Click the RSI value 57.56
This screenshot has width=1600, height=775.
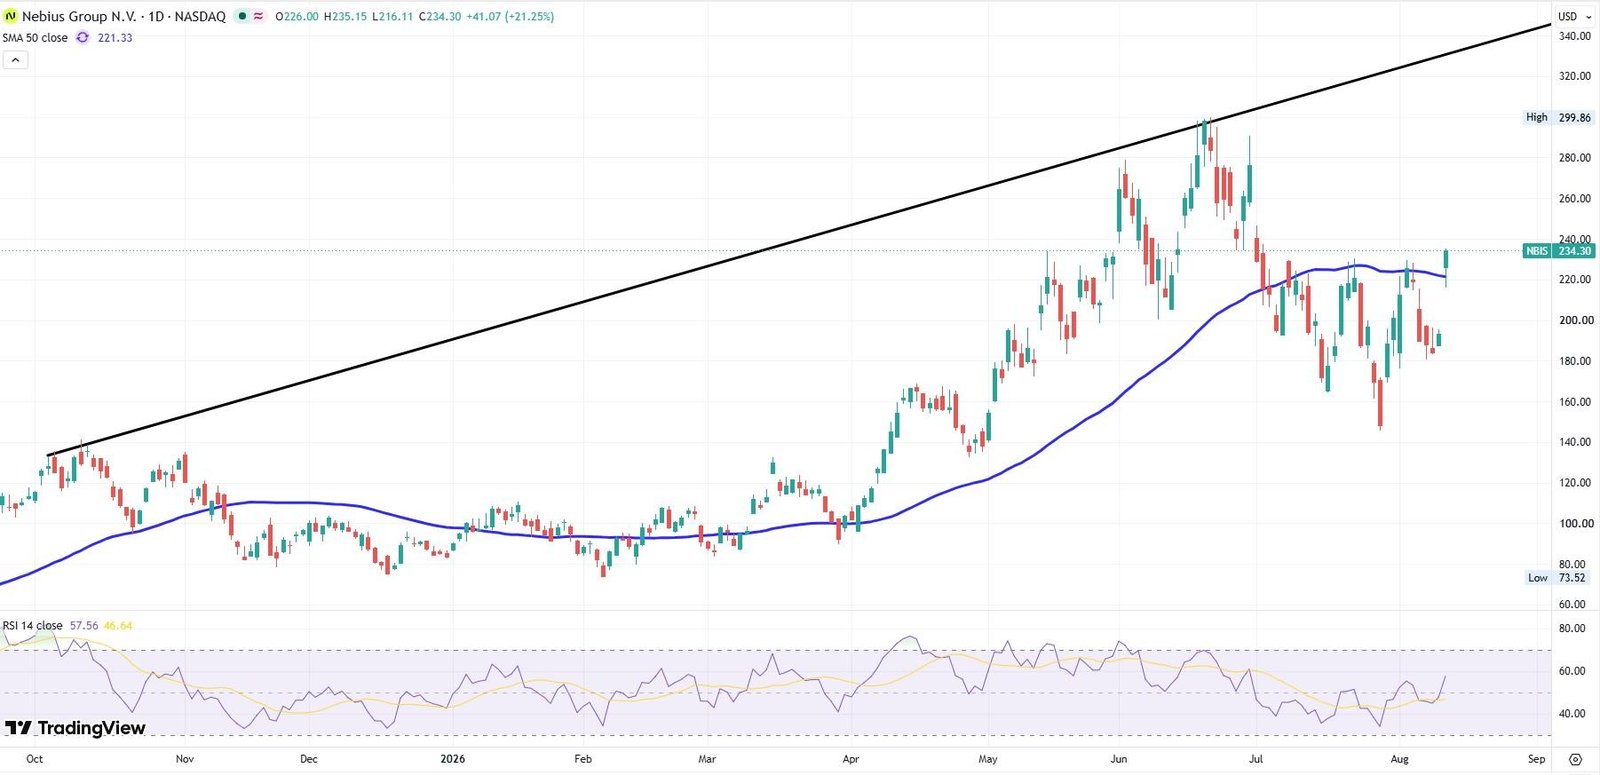pos(84,626)
